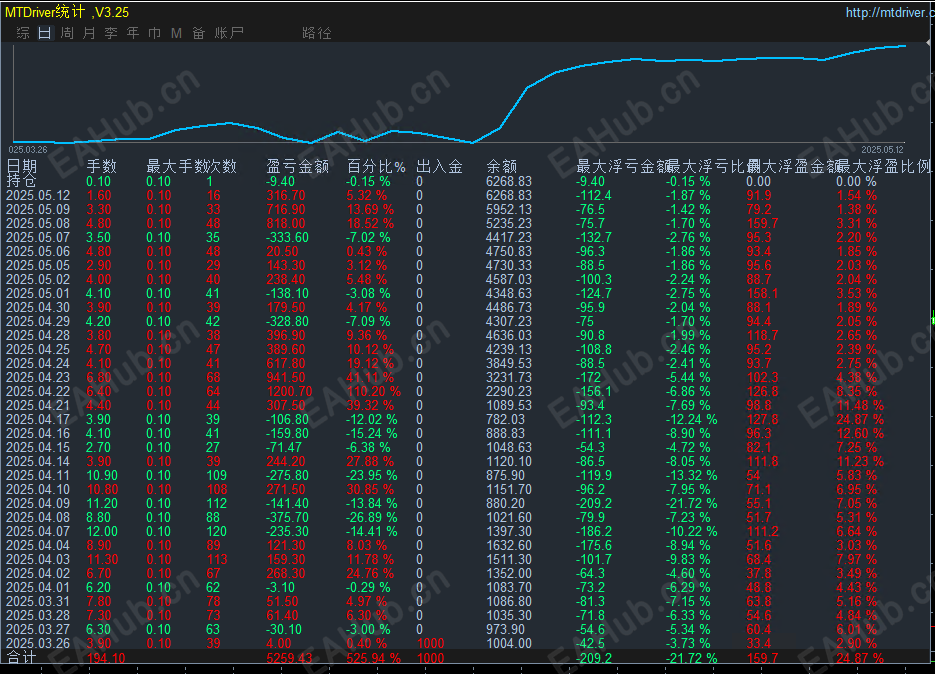
Task: Open the 周 (weekly) statistics tab
Action: [66, 33]
